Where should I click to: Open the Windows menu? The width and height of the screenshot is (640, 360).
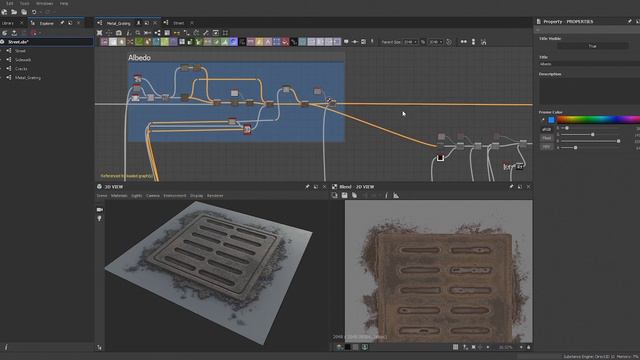point(44,3)
